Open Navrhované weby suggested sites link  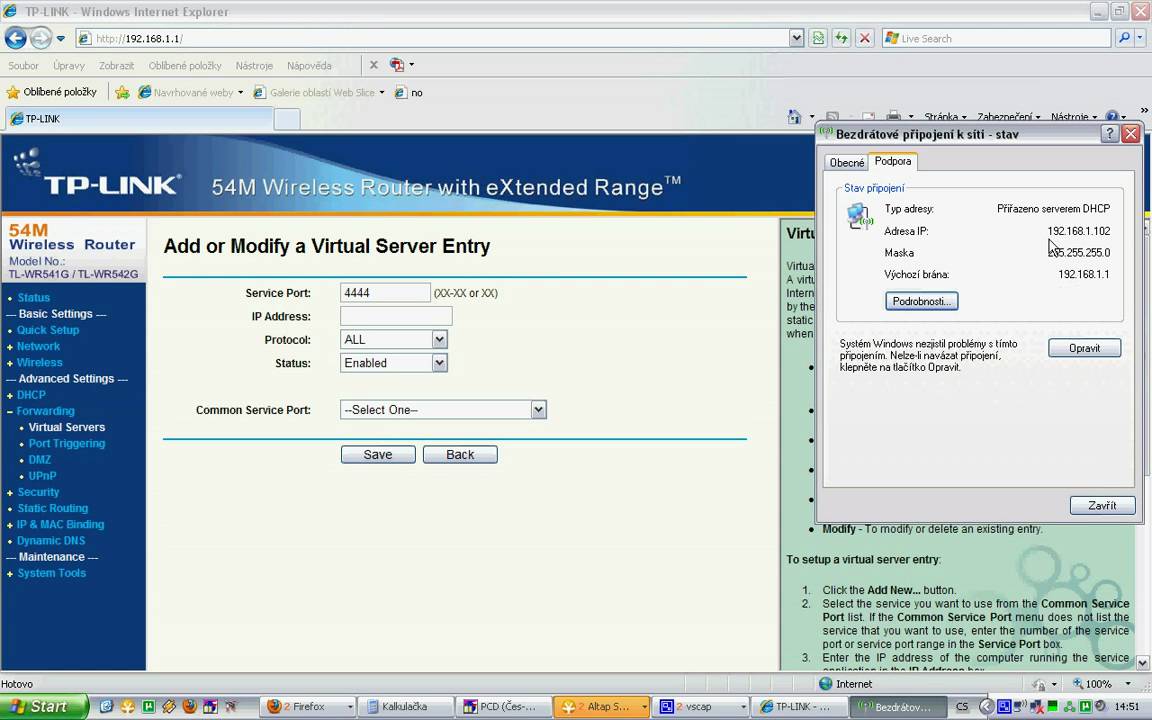coord(190,93)
